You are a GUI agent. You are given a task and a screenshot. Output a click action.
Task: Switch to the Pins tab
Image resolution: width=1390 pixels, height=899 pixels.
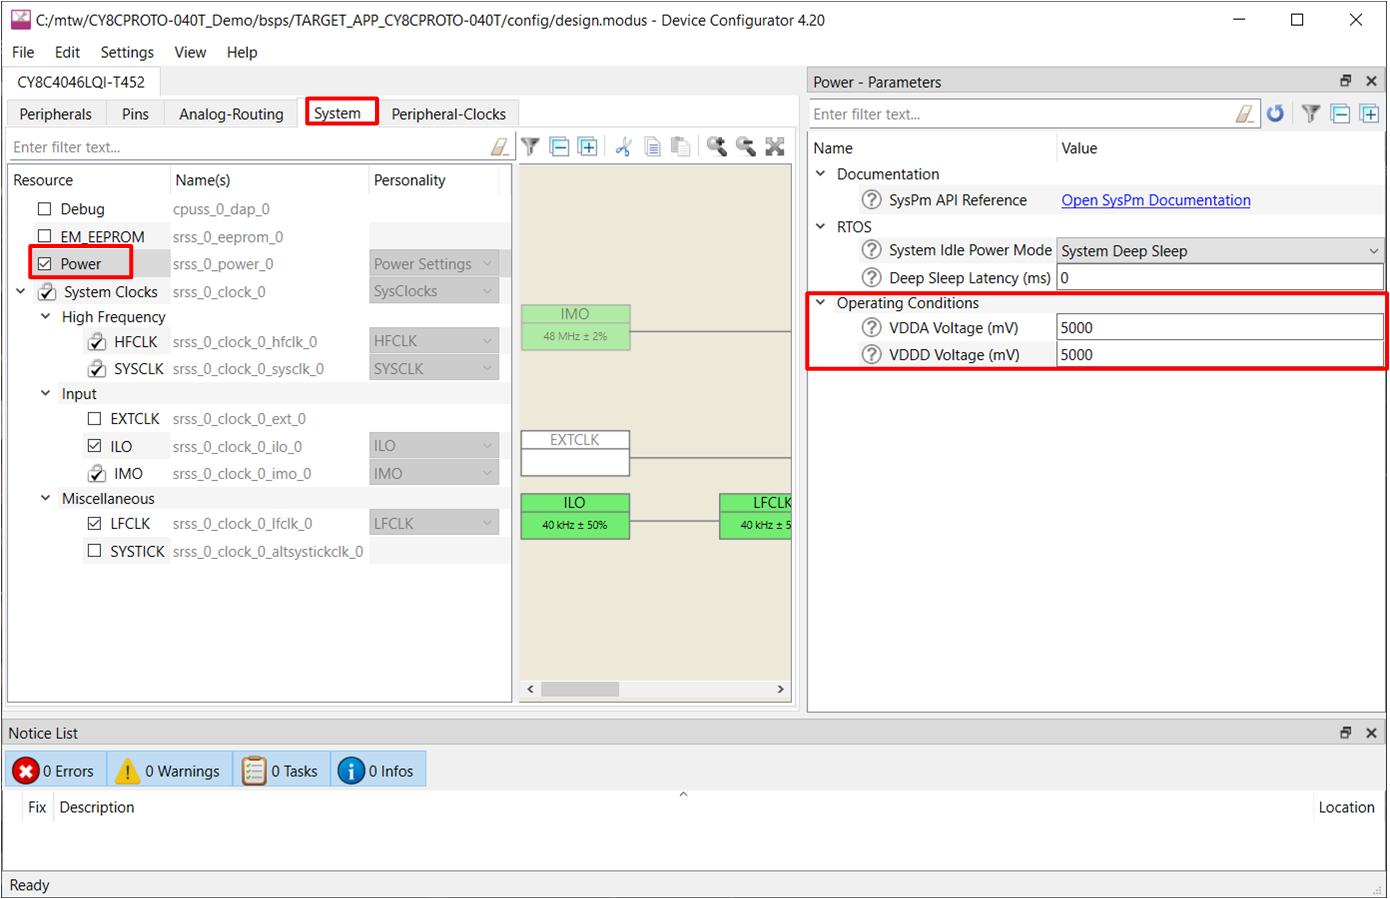135,114
